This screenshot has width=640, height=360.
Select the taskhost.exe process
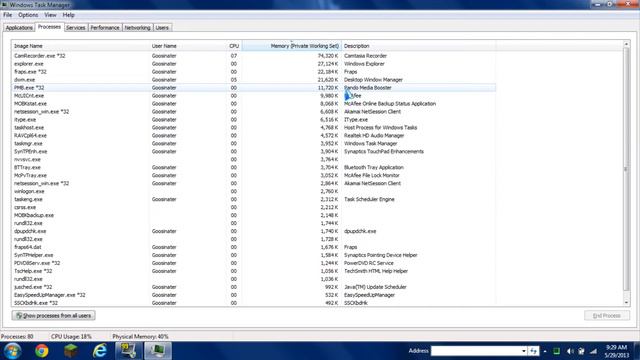[254, 127]
